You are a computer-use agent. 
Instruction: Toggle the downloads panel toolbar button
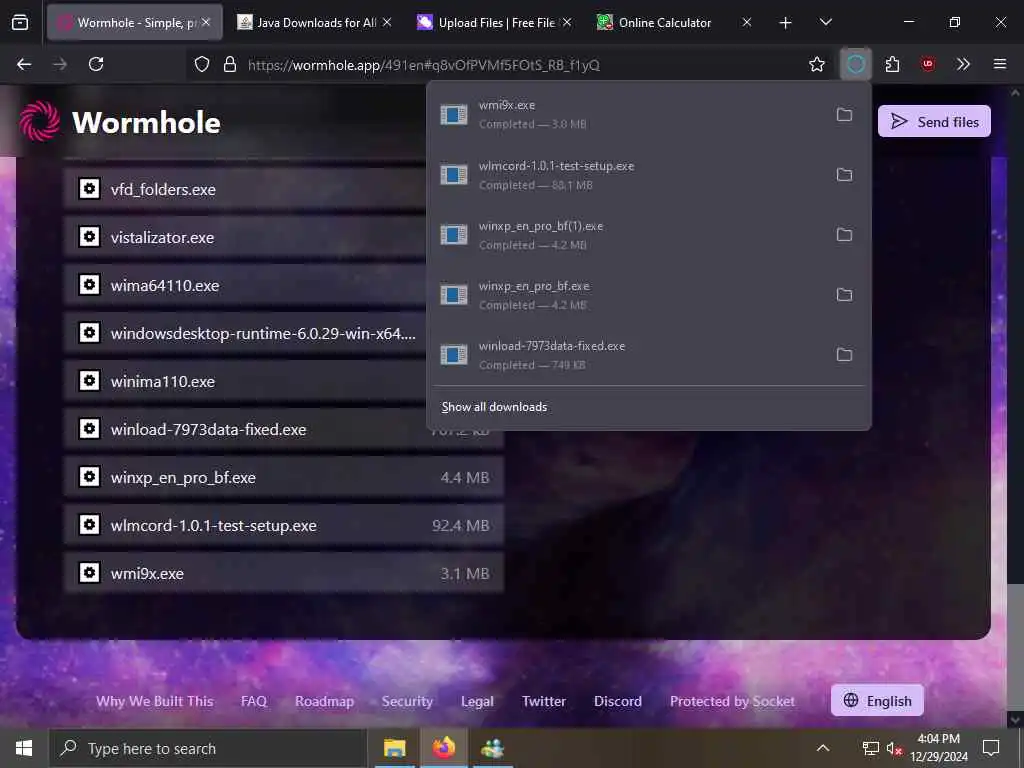(x=856, y=64)
